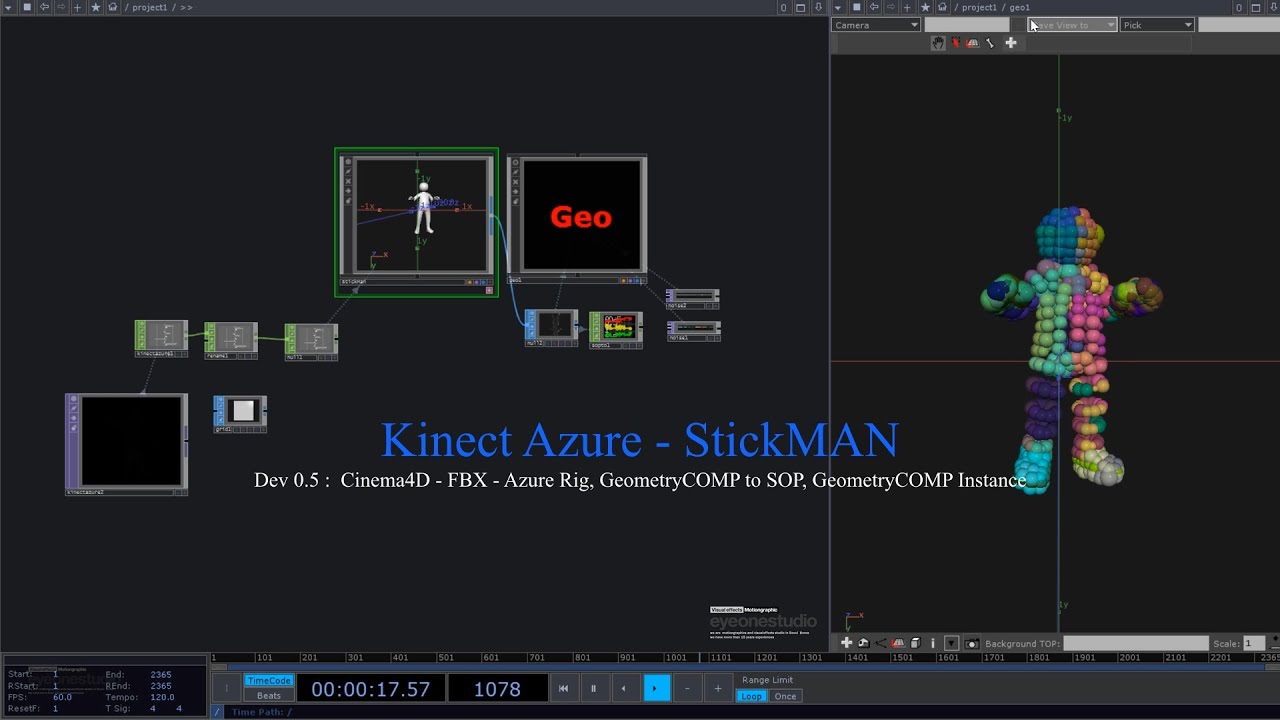Click the camera snapshot icon in the viewer bottom bar

click(972, 643)
